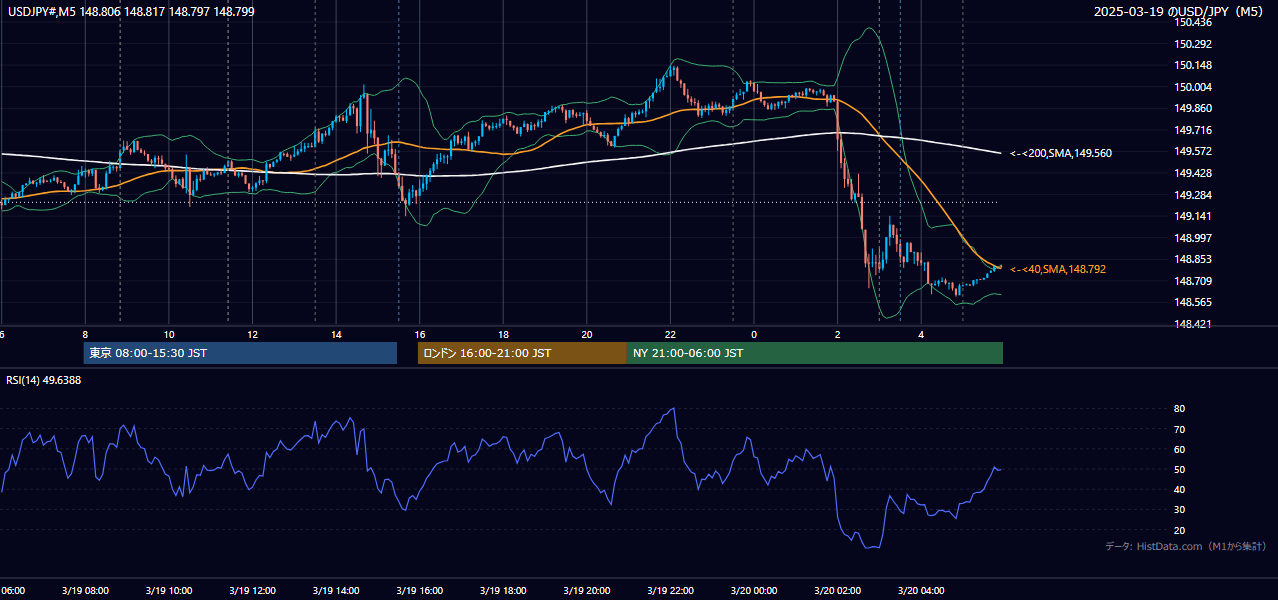The width and height of the screenshot is (1278, 600).
Task: Click the 3/20 04:00 date axis label
Action: click(920, 591)
